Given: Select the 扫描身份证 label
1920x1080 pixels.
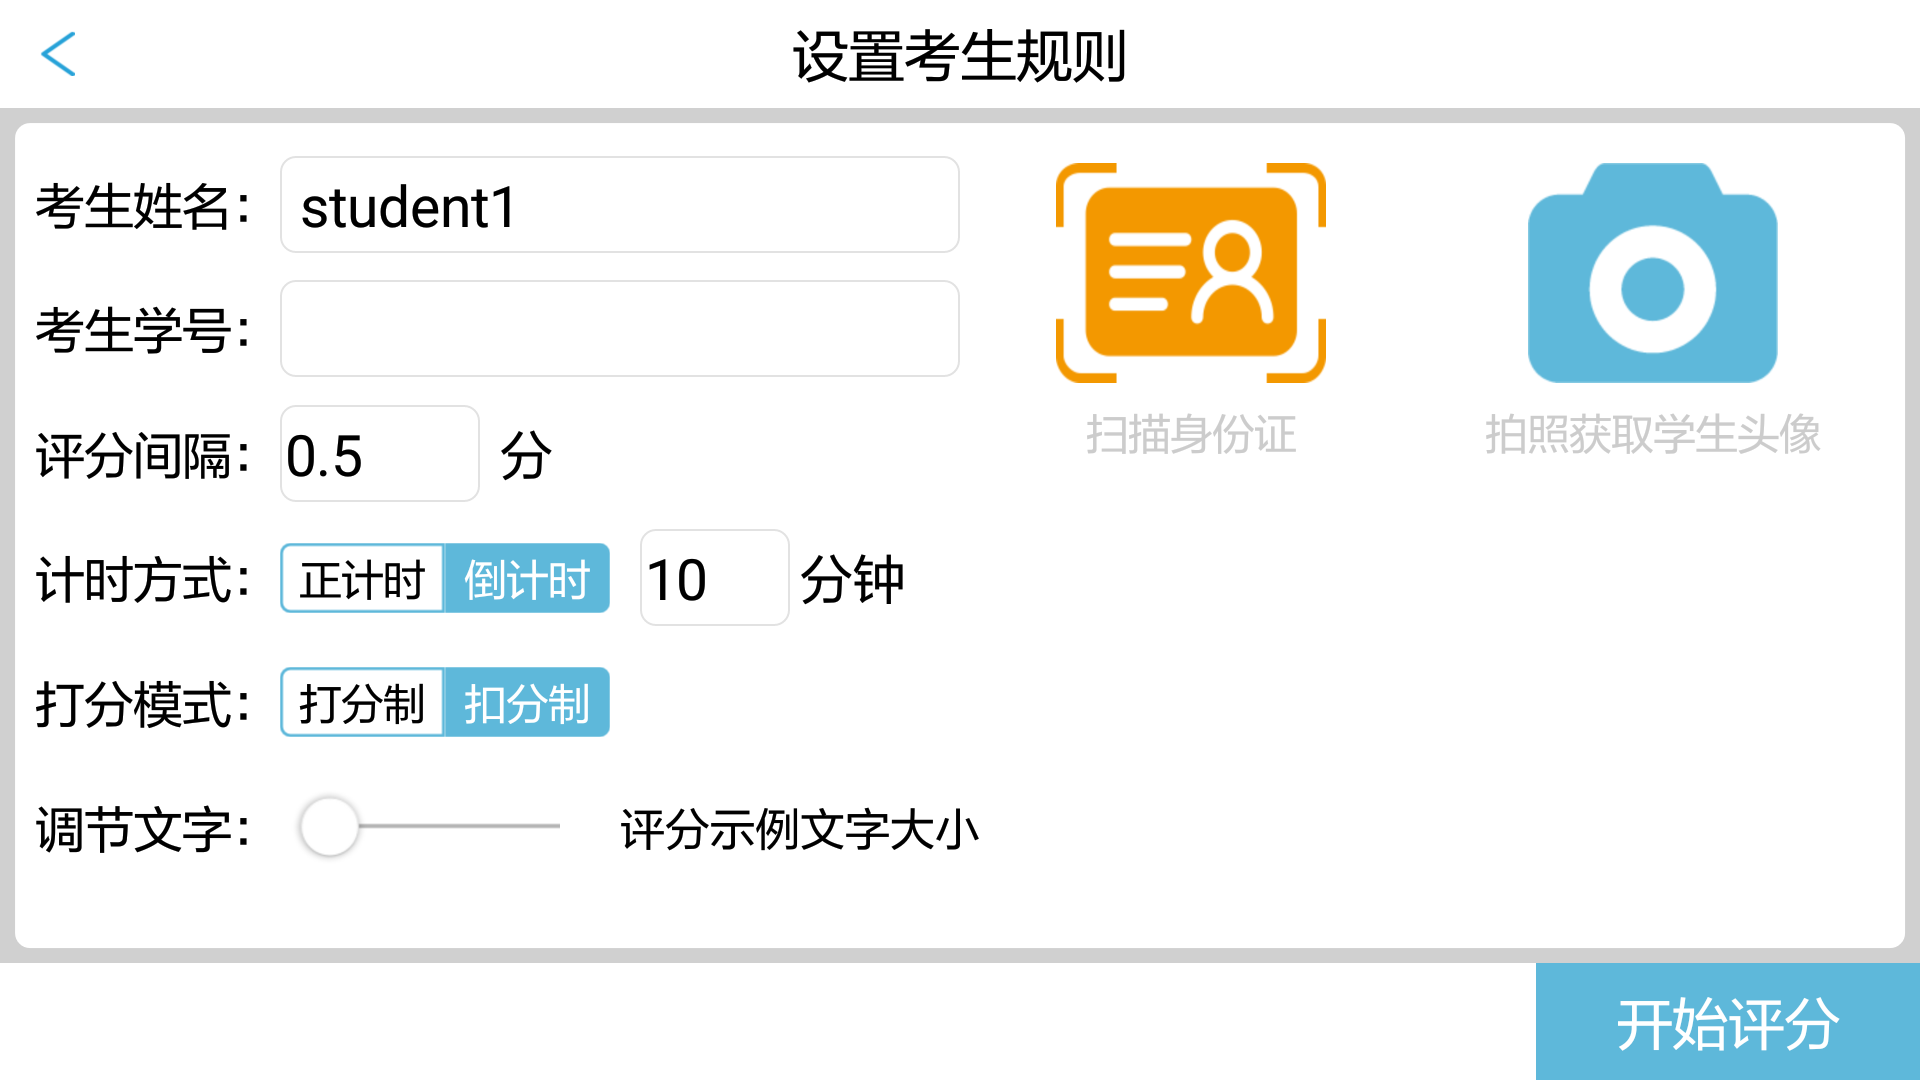Looking at the screenshot, I should pos(1191,435).
